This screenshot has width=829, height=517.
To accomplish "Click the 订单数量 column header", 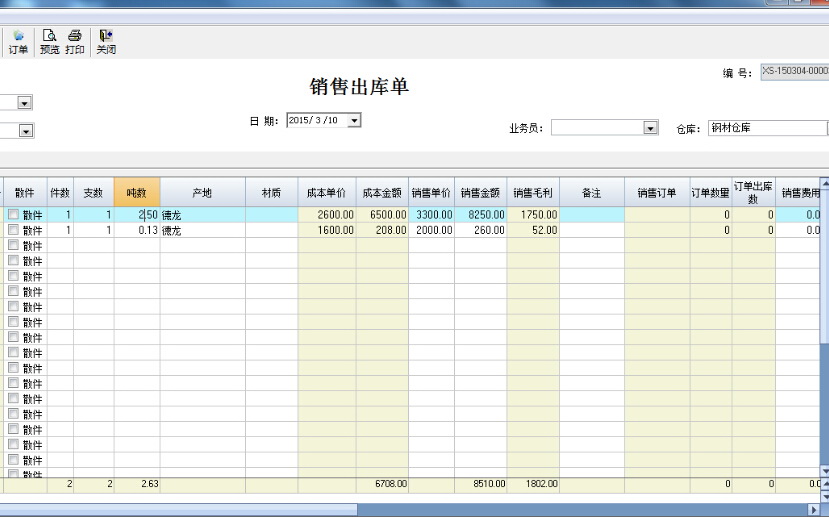I will 711,193.
